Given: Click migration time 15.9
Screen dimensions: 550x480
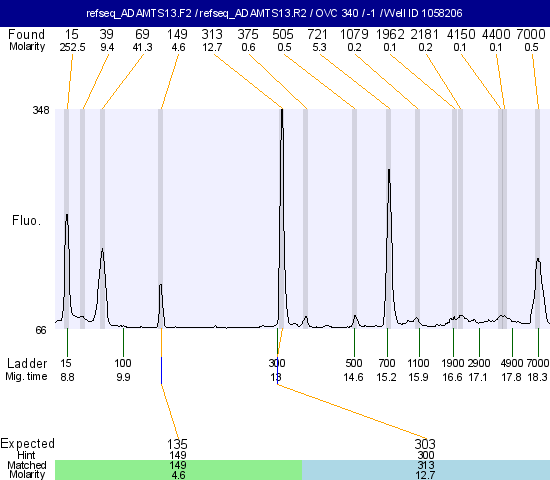Looking at the screenshot, I should click(418, 377).
